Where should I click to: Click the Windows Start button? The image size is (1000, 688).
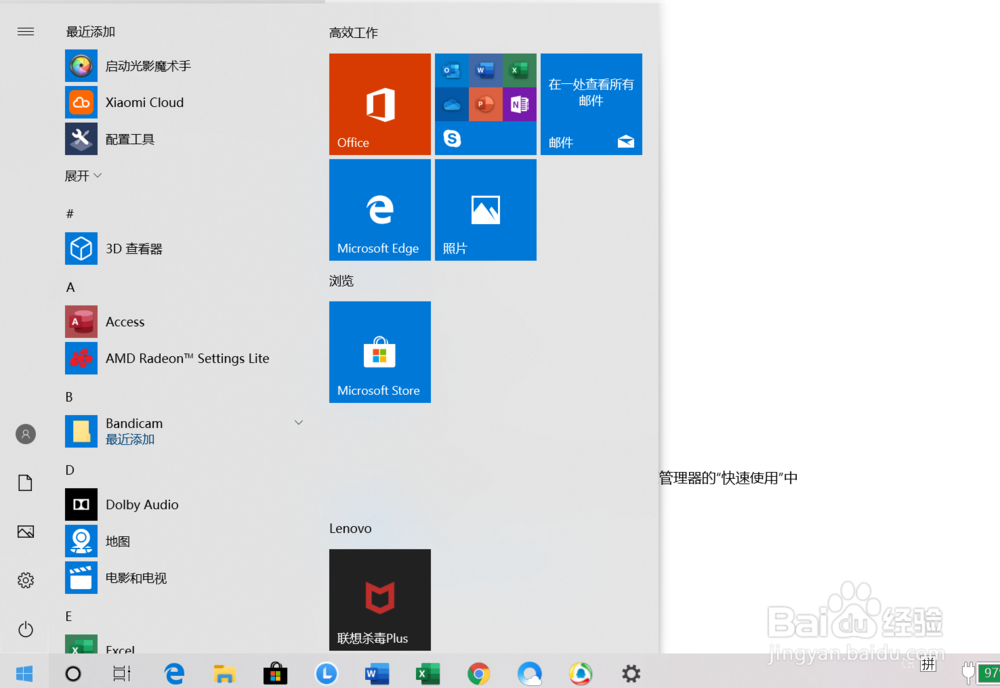24,673
